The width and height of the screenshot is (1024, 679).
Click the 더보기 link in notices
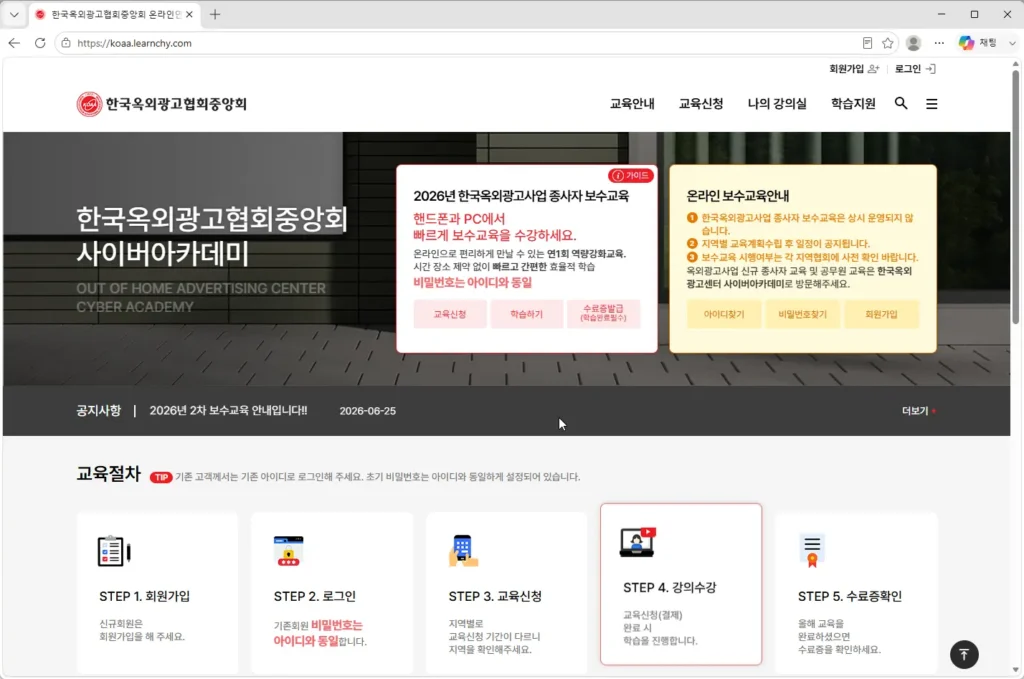pyautogui.click(x=918, y=411)
